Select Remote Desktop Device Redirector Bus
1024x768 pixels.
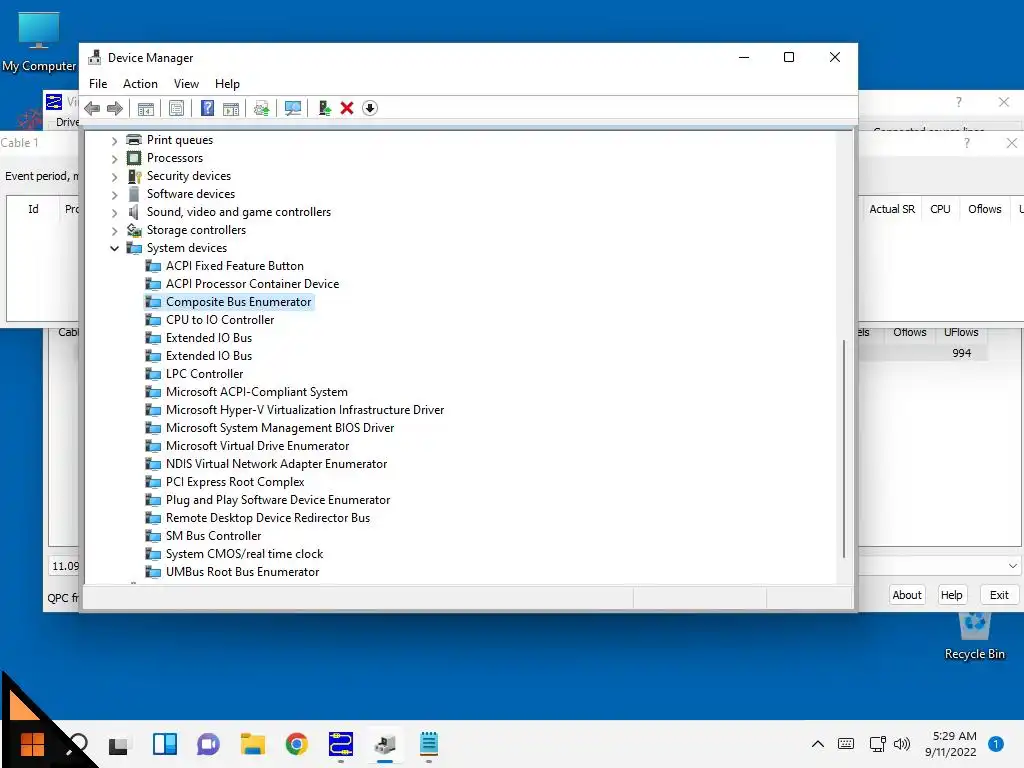268,518
